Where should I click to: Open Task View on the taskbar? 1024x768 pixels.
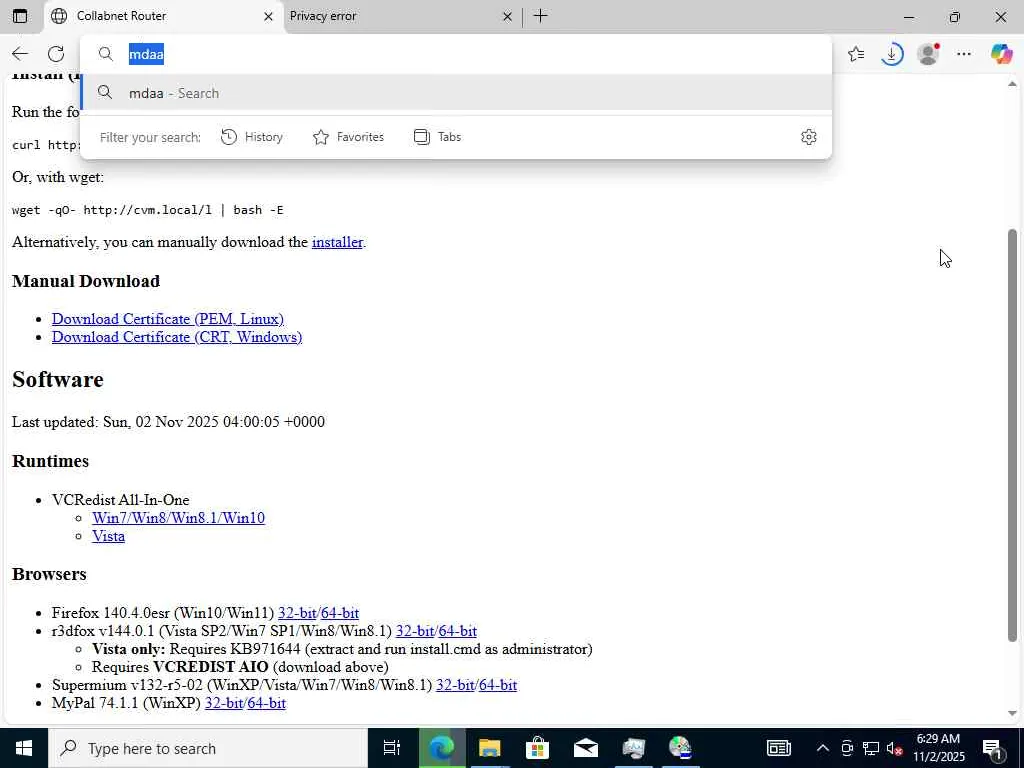pos(392,748)
